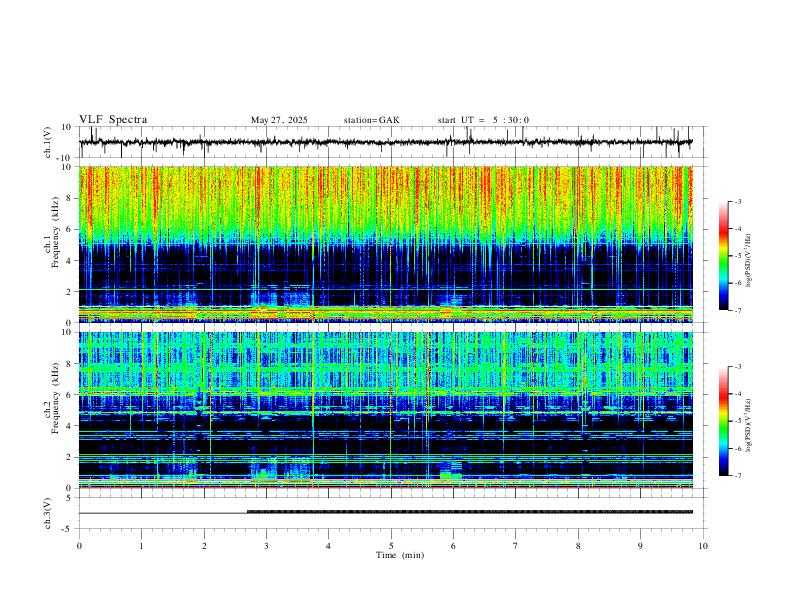
Task: Click the "2" kHz tick on ch.2 frequency axis
Action: 69,457
